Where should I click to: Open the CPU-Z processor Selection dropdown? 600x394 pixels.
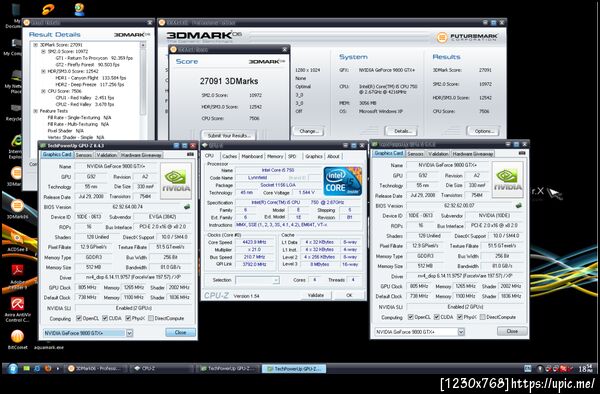coord(258,280)
